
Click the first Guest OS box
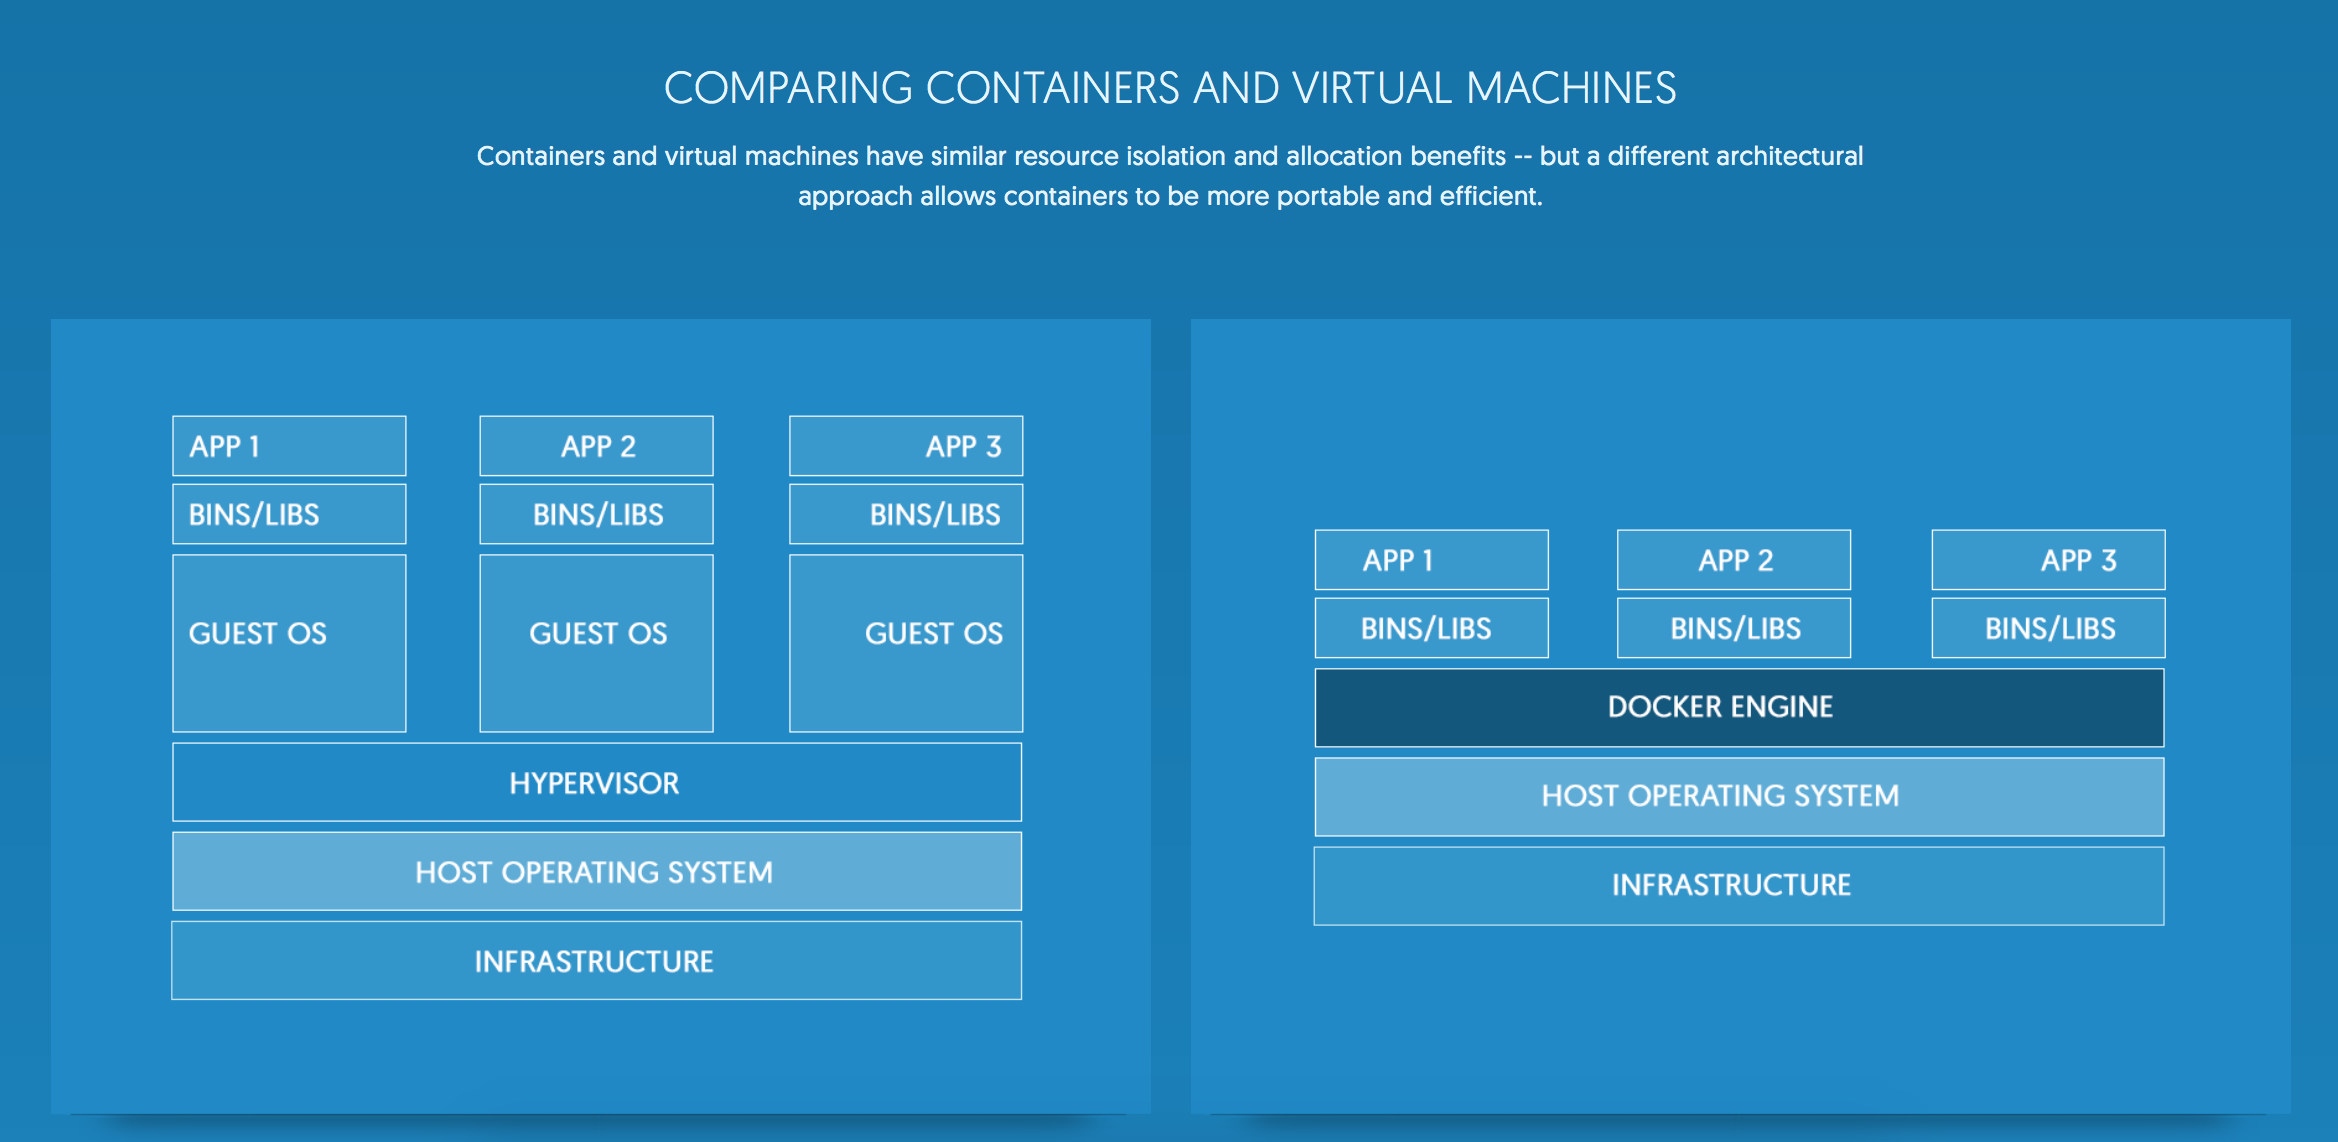(289, 643)
